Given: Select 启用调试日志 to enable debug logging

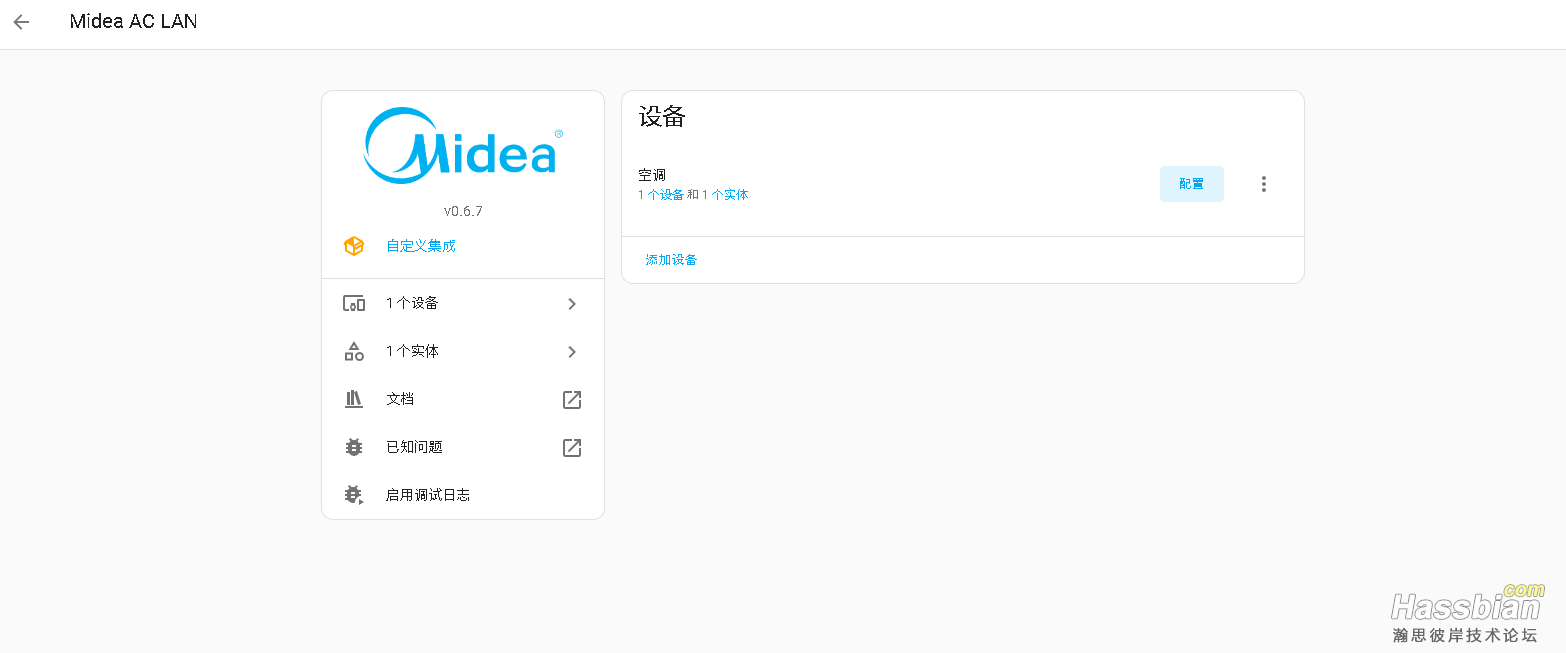Looking at the screenshot, I should click(463, 495).
